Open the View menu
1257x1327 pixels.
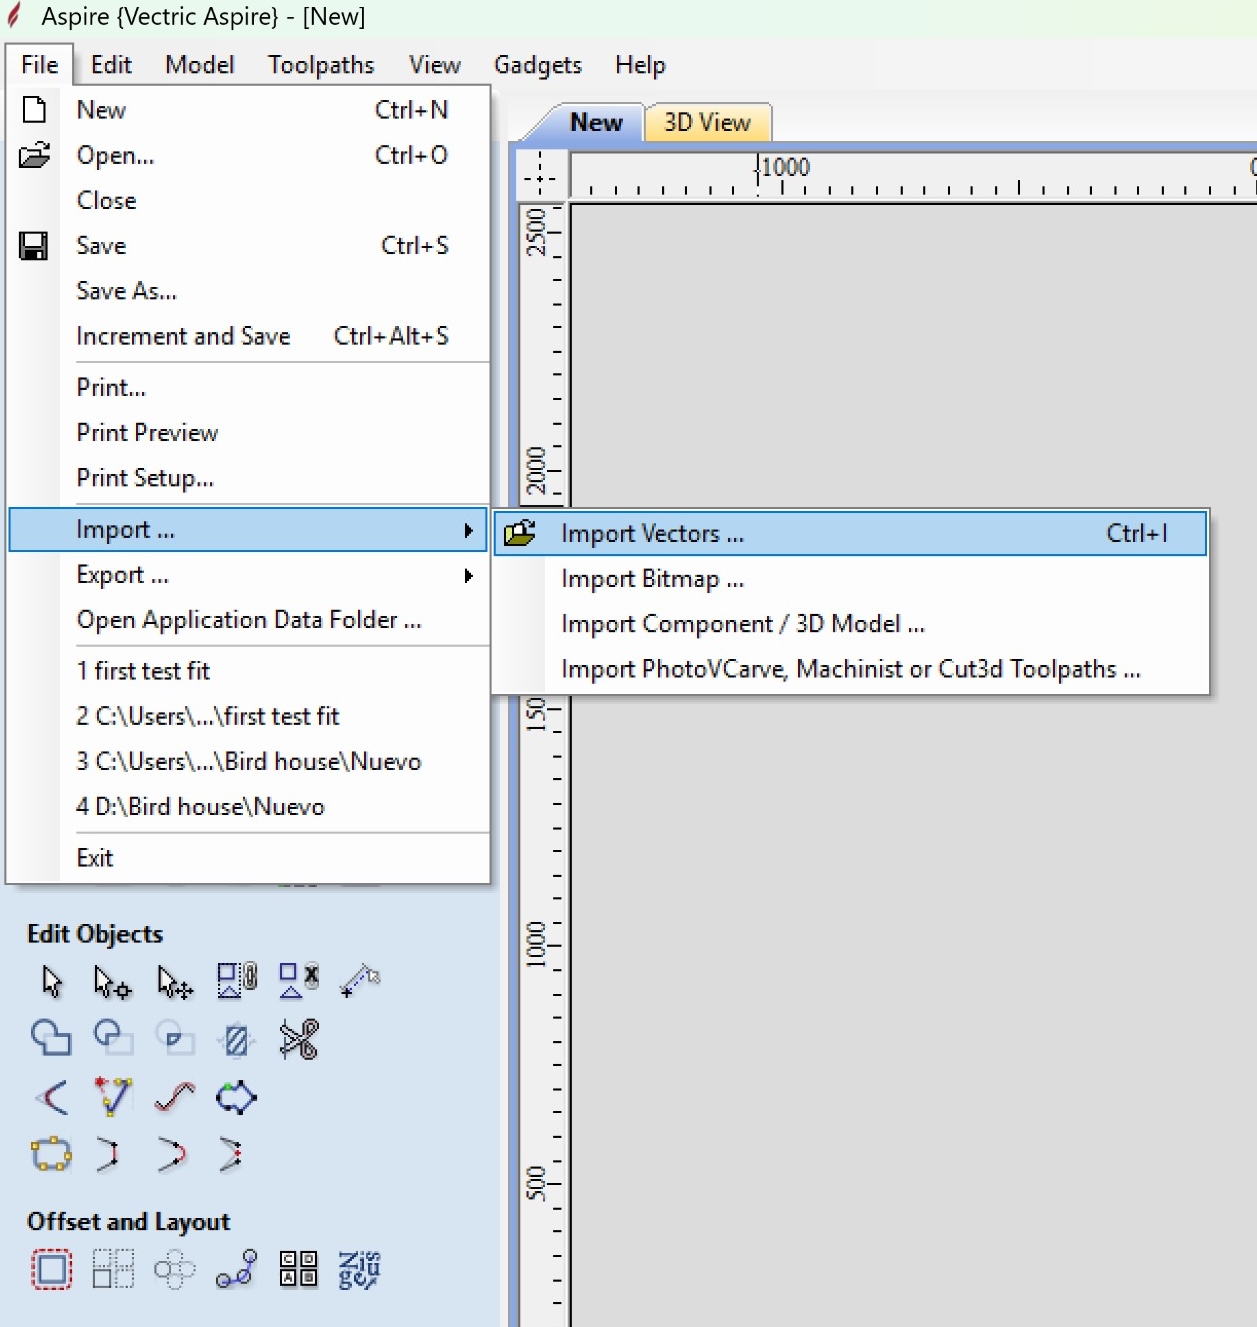click(x=435, y=65)
